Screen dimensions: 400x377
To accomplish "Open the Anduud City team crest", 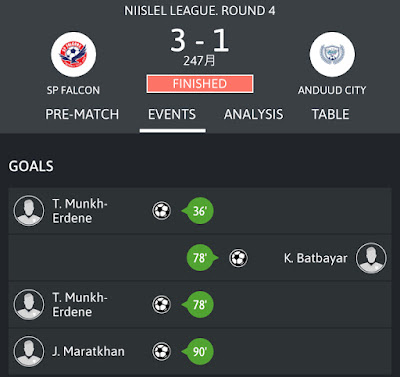I will pyautogui.click(x=332, y=54).
